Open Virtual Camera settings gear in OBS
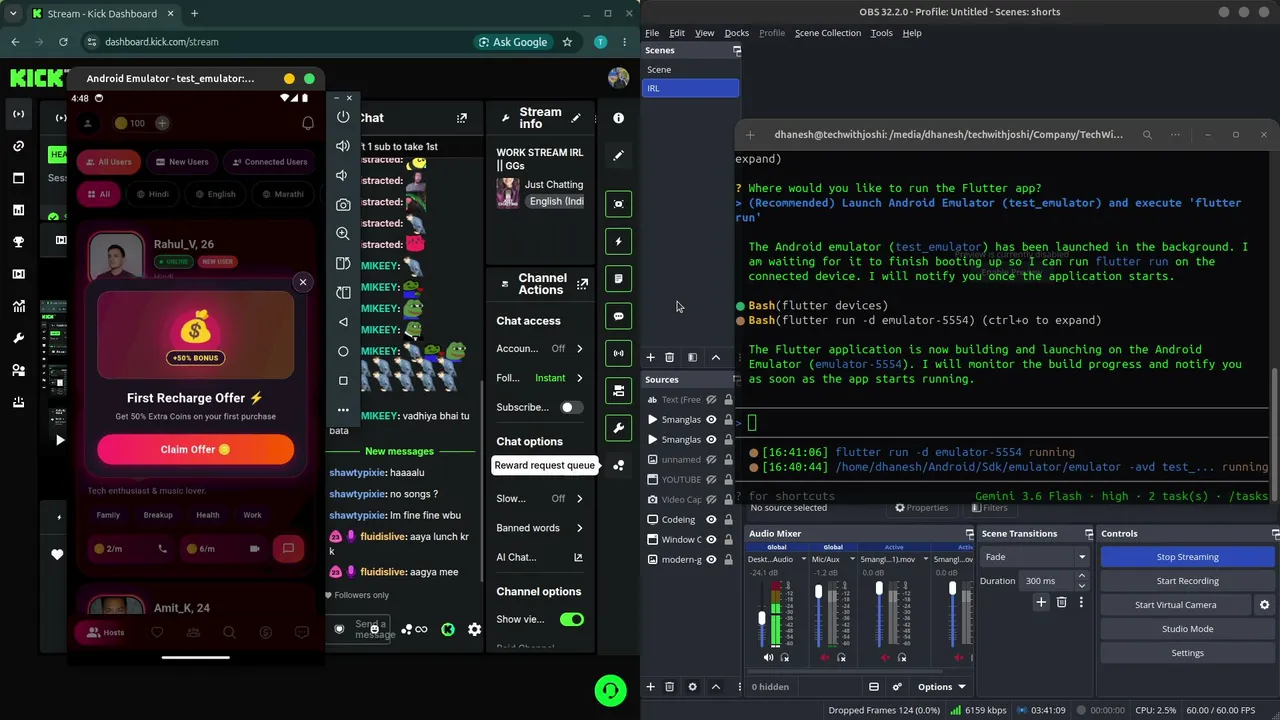 tap(1264, 605)
